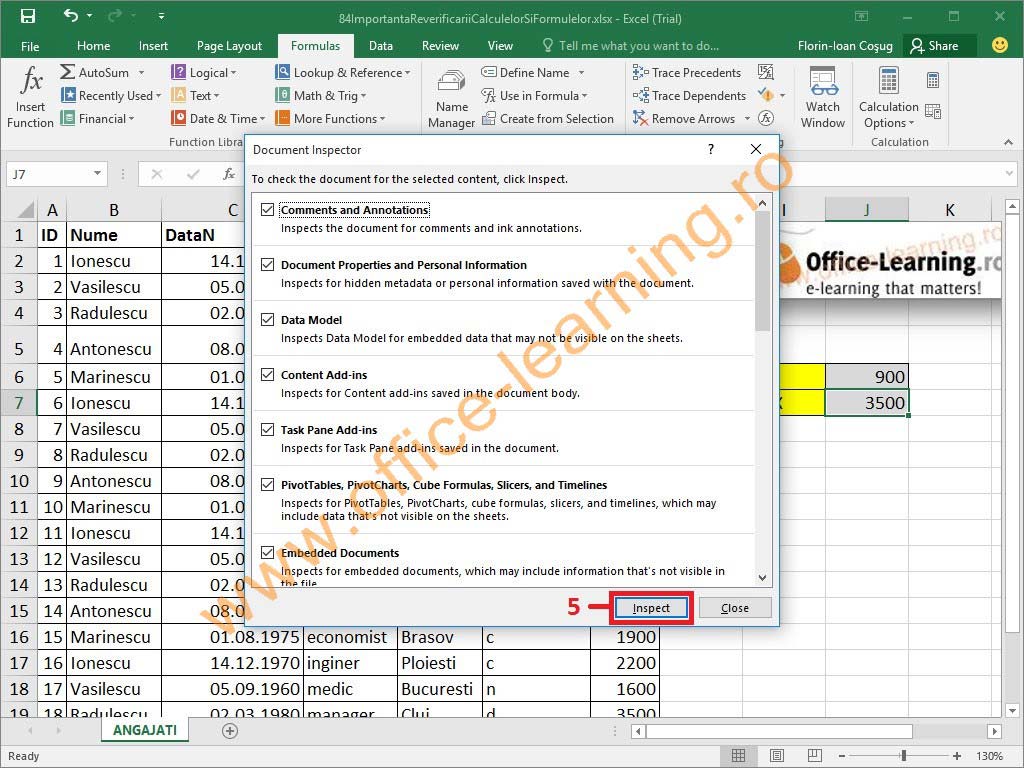Switch to the Page Layout tab
This screenshot has width=1024, height=768.
(x=229, y=46)
